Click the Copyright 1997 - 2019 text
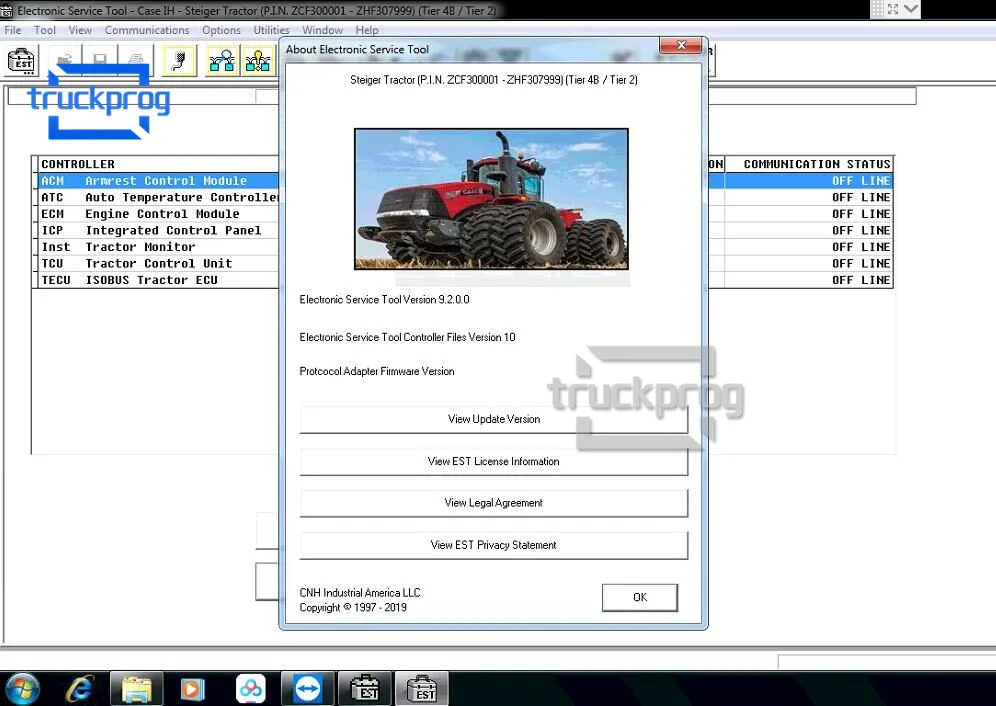The width and height of the screenshot is (996, 706). click(353, 607)
